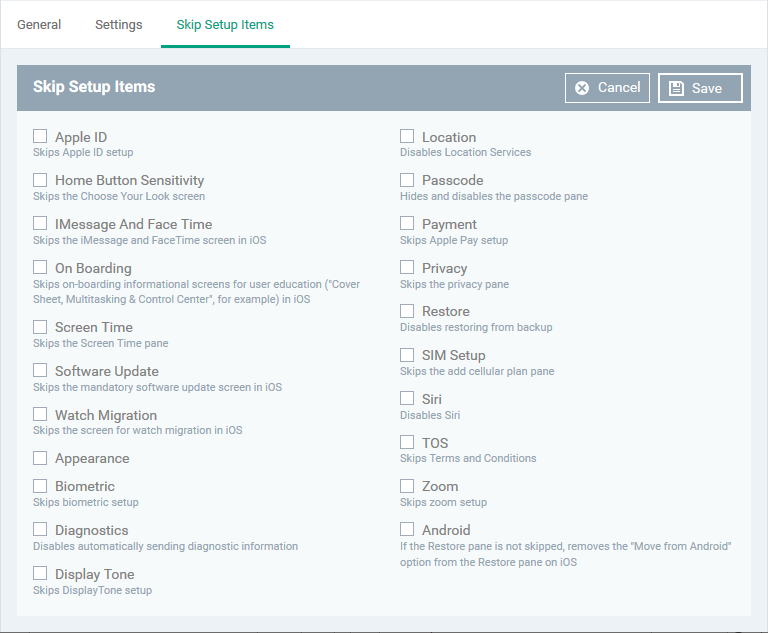Check the Payment option
768x633 pixels.
407,223
